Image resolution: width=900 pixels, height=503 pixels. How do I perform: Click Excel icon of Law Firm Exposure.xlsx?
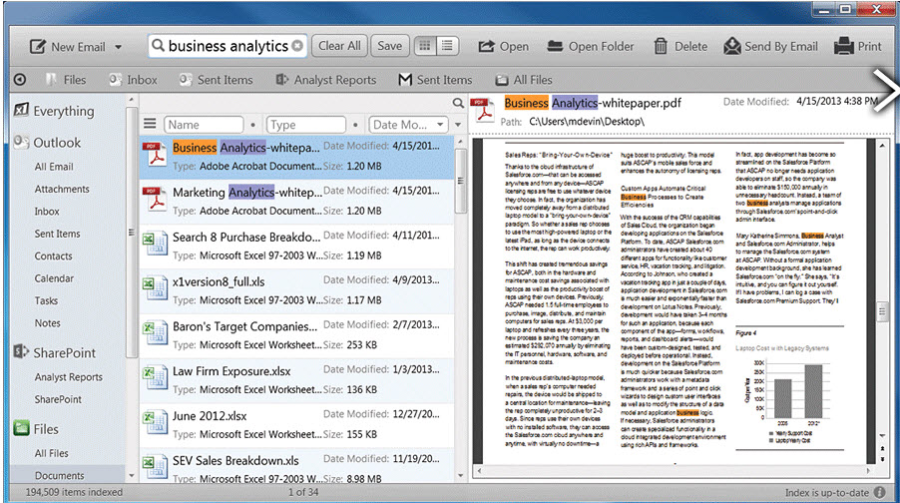tap(156, 377)
